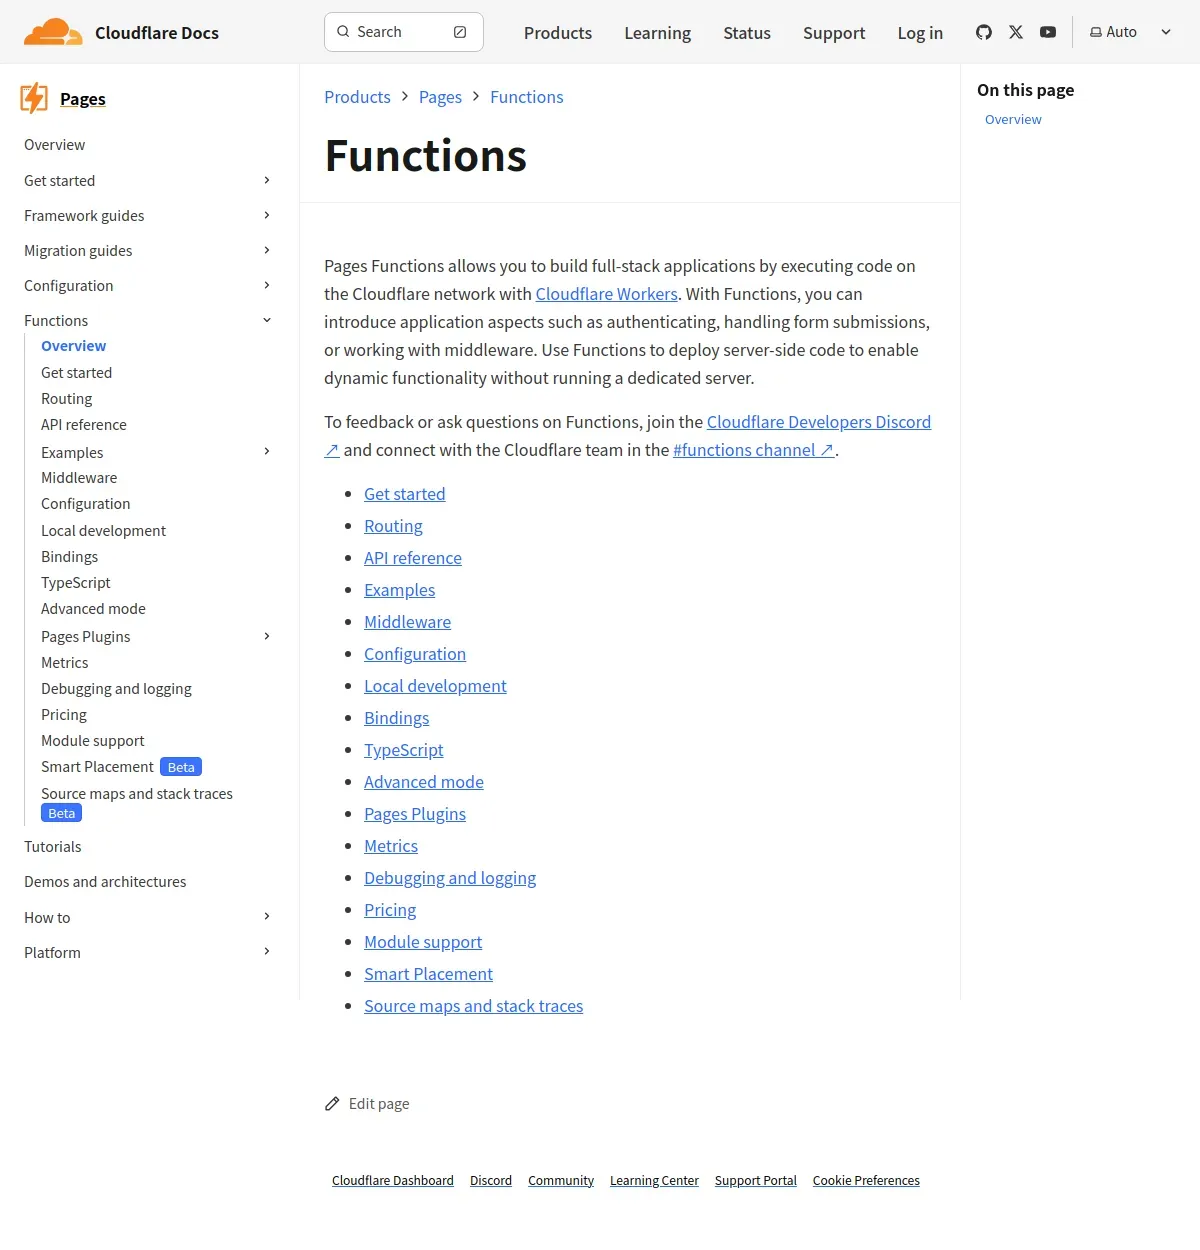Click the Functions breadcrumb link

[x=527, y=97]
